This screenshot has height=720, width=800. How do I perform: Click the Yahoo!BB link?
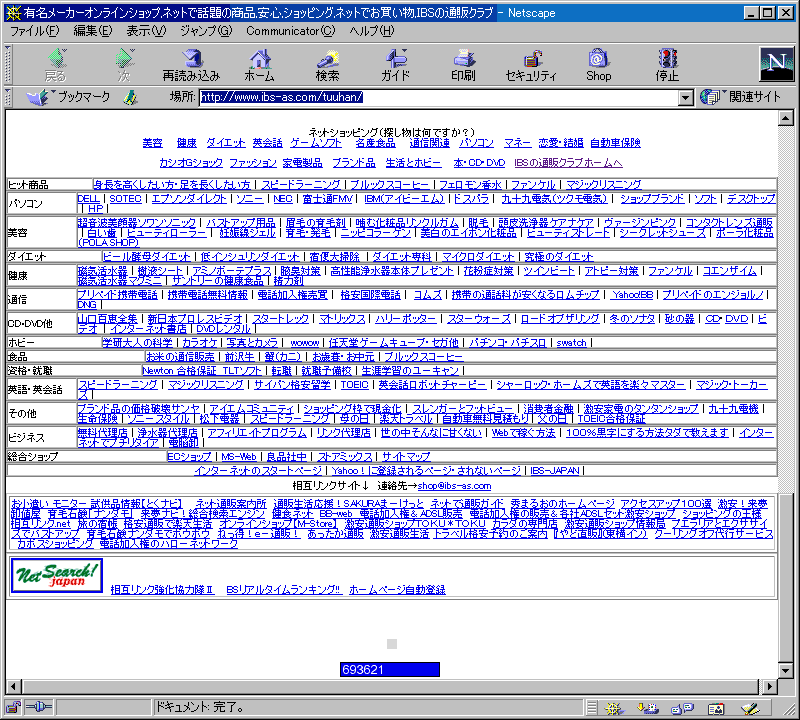tap(633, 295)
